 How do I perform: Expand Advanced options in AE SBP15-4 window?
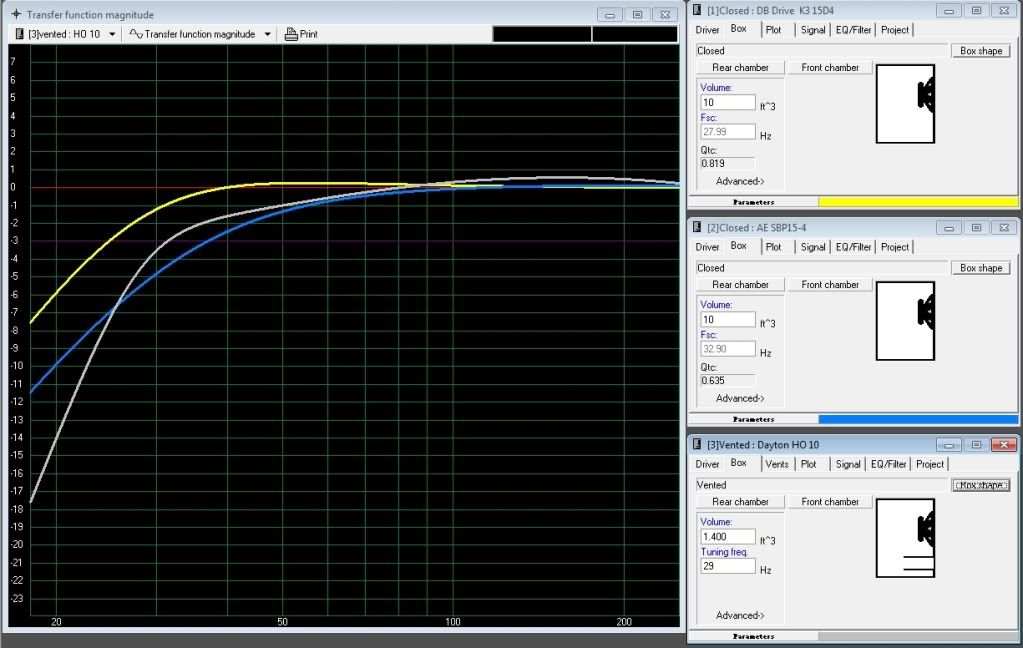740,399
